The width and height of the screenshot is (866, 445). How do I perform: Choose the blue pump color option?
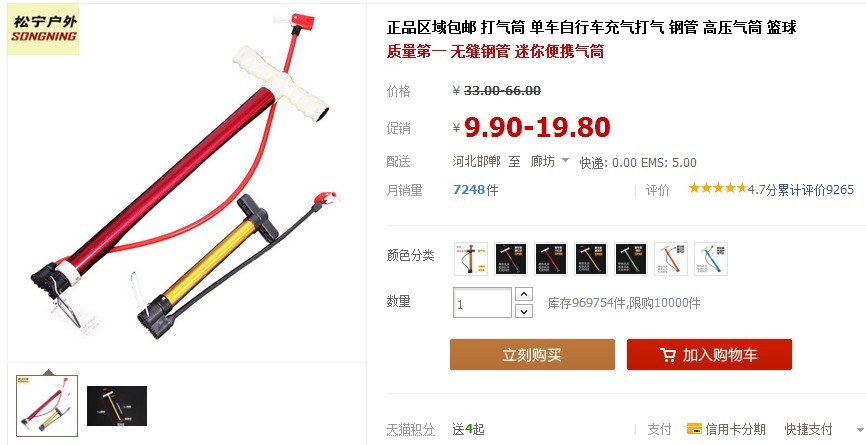[x=711, y=258]
